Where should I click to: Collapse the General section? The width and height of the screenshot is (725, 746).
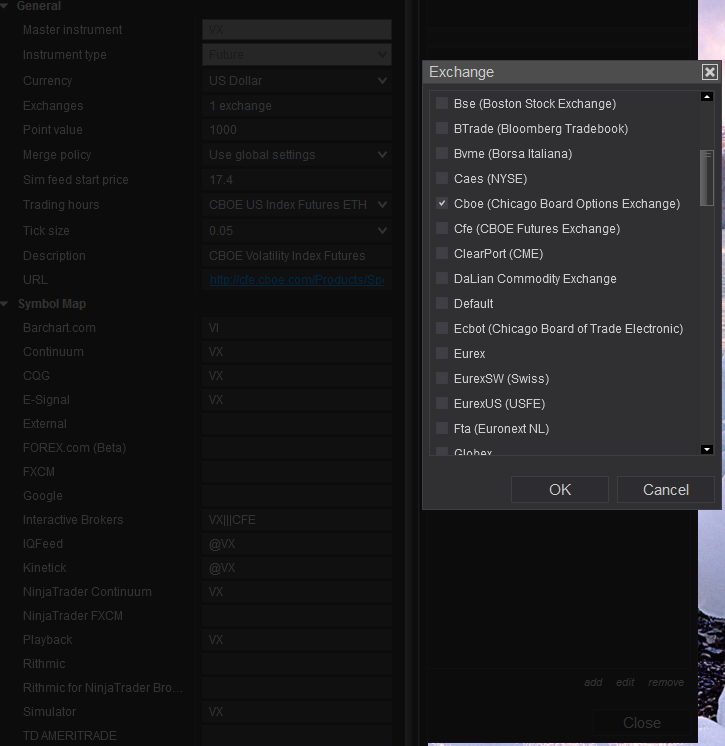pos(4,6)
